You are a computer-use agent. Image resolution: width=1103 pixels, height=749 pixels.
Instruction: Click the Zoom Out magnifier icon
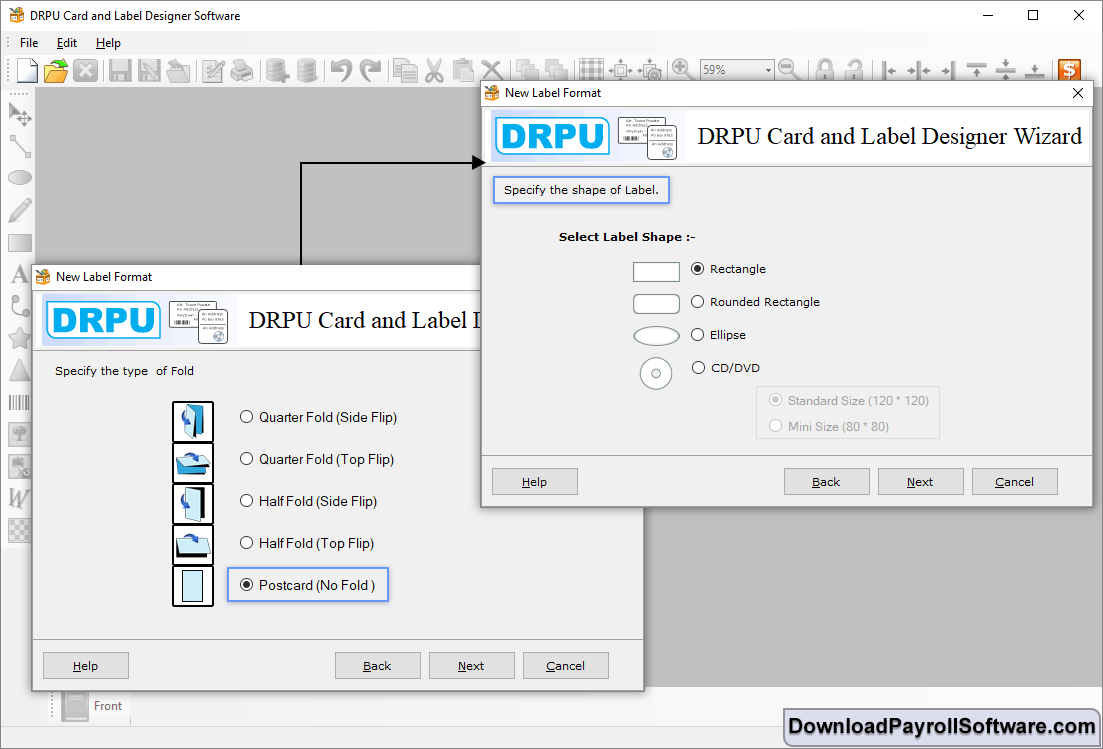789,69
